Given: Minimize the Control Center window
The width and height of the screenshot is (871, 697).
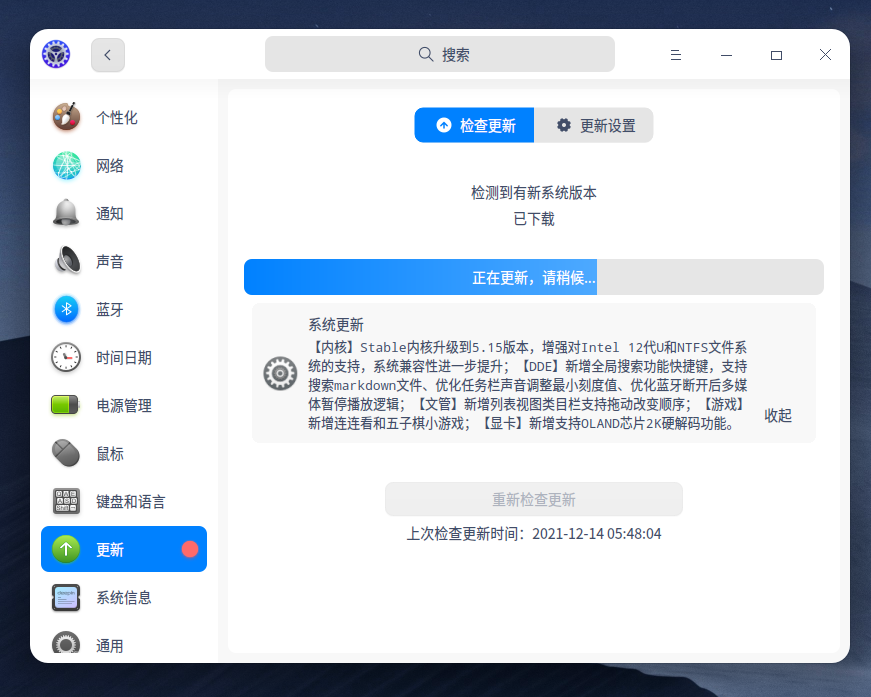Looking at the screenshot, I should pos(726,54).
